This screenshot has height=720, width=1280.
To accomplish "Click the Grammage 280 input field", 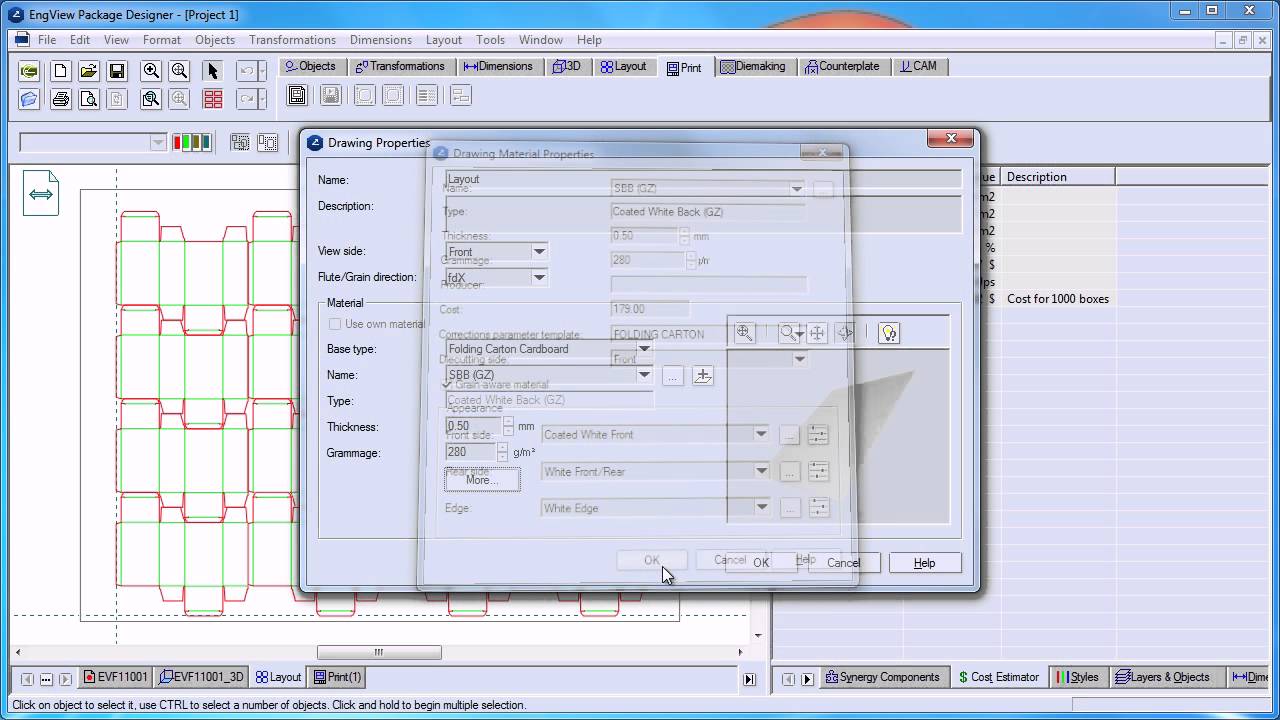I will pyautogui.click(x=473, y=452).
